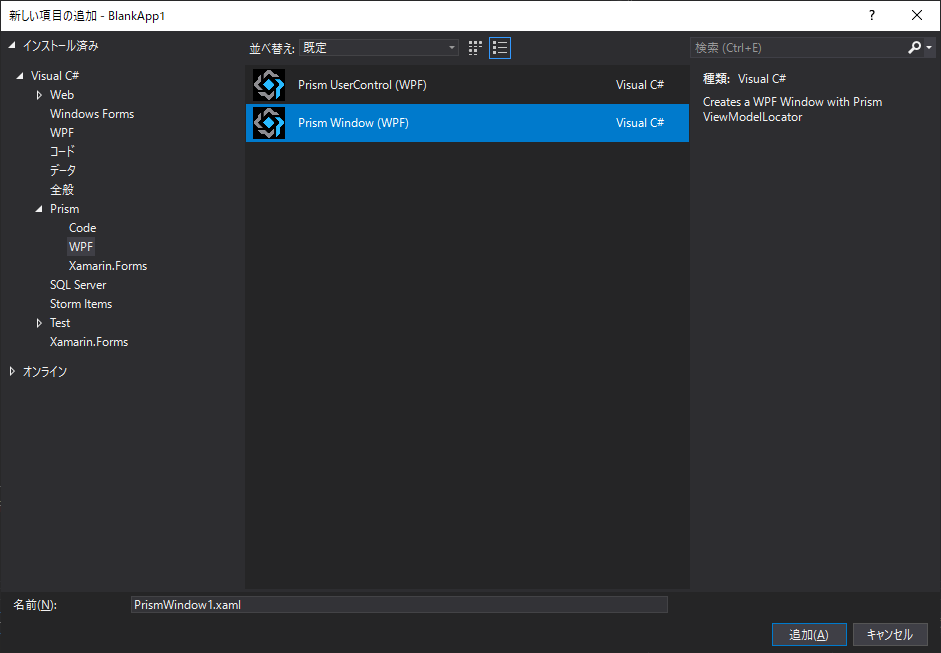Open search options dropdown arrow
The image size is (941, 653).
click(929, 47)
